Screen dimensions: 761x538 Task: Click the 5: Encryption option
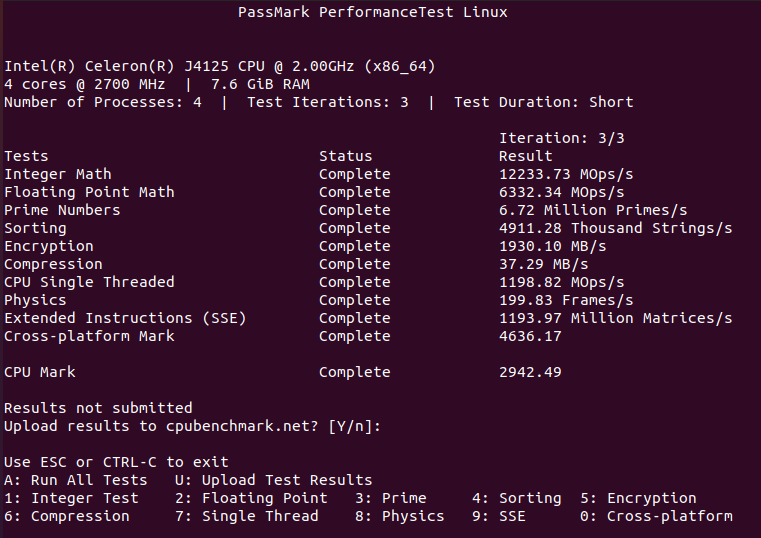(638, 498)
